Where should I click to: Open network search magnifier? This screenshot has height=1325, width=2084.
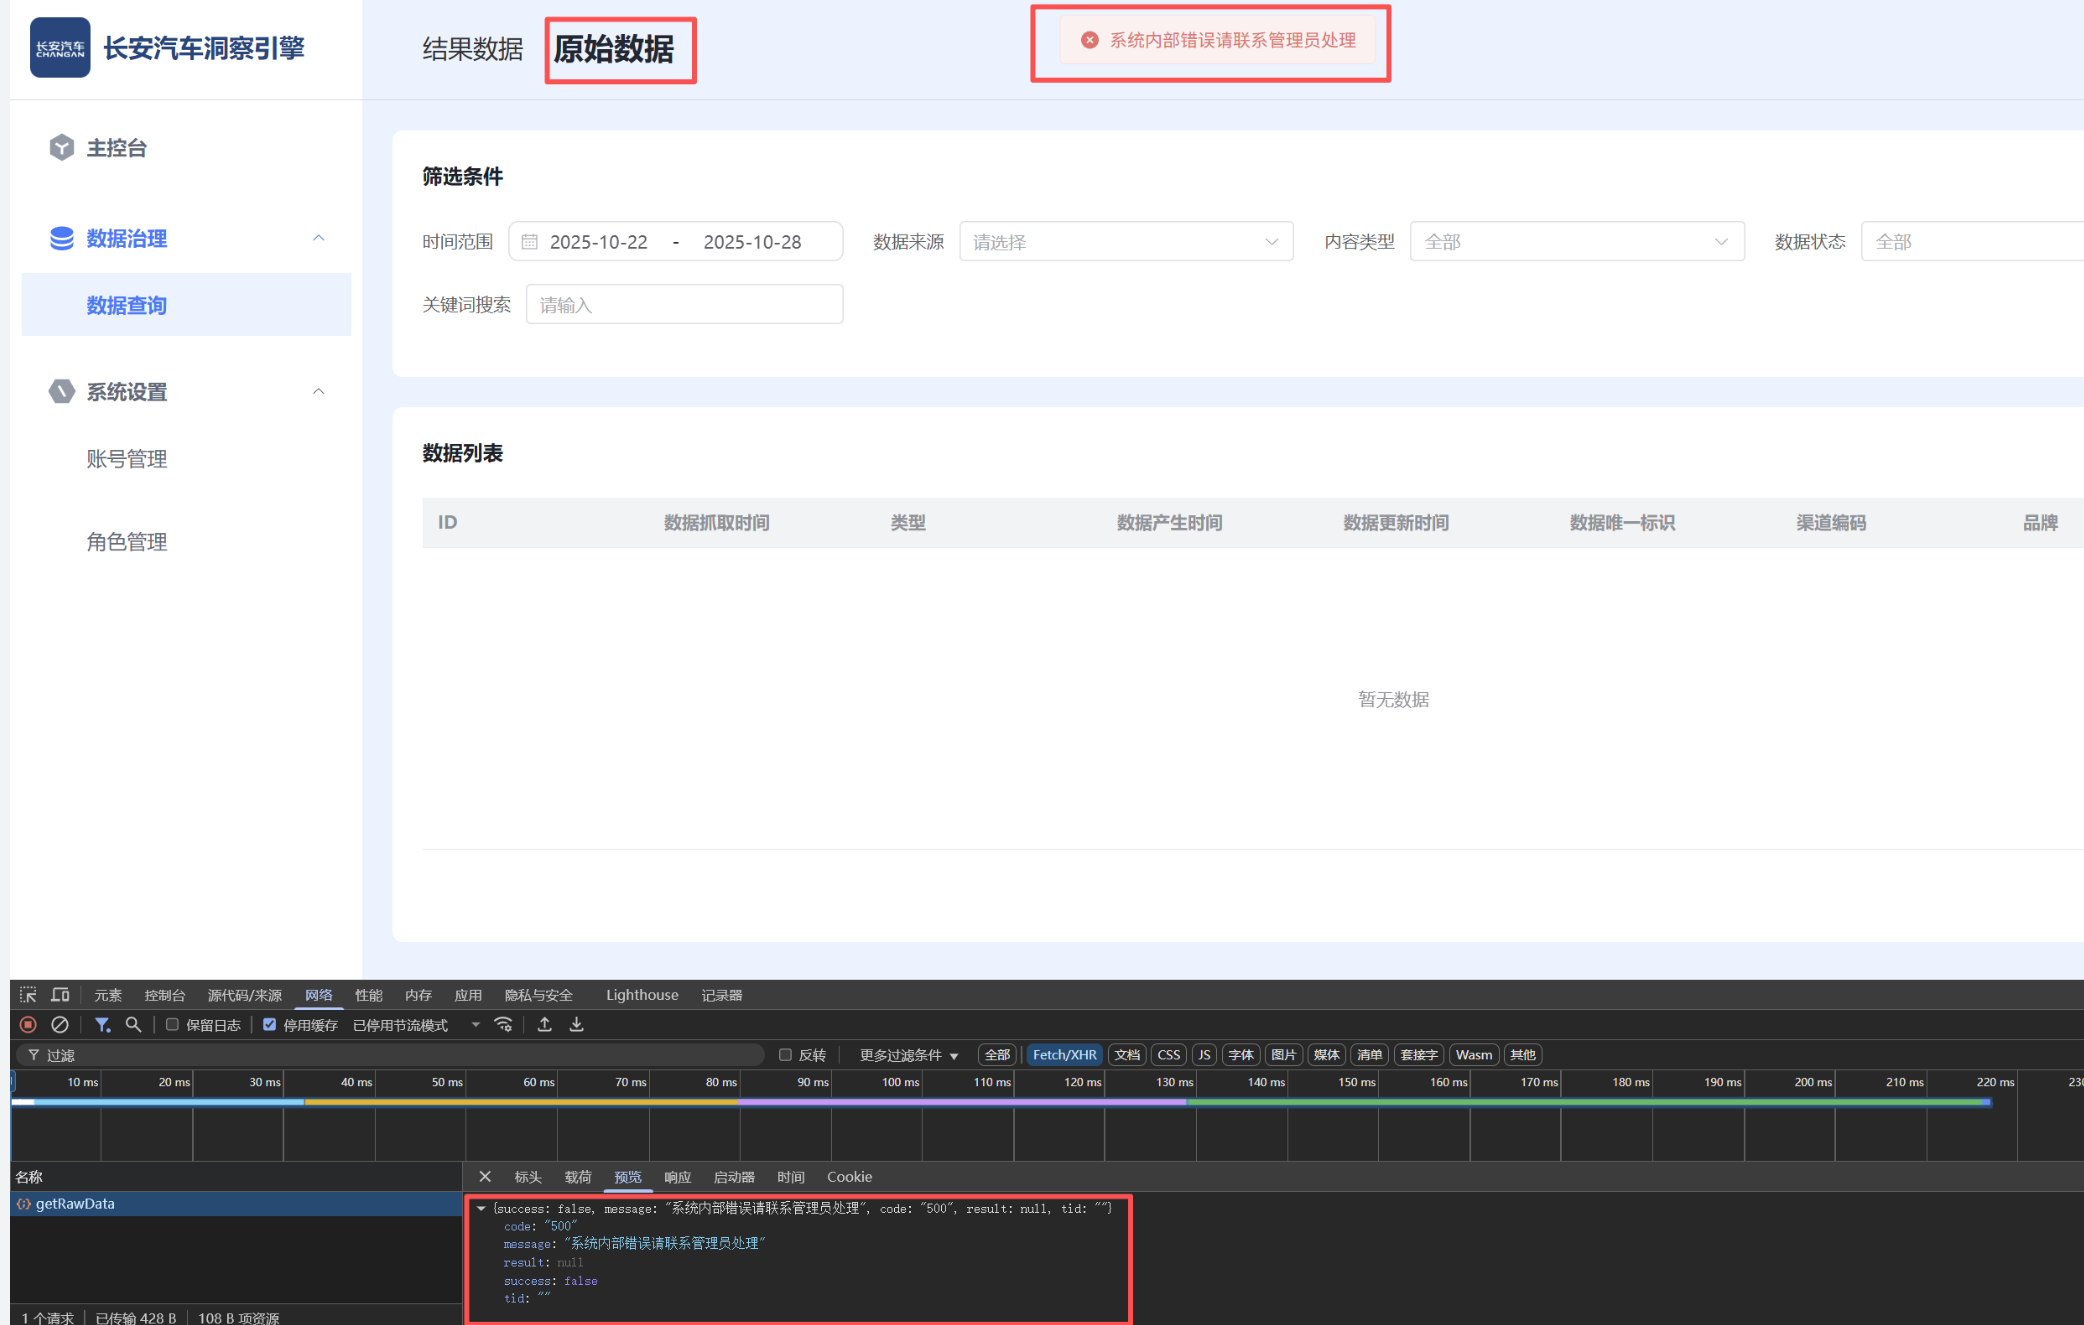pos(133,1025)
